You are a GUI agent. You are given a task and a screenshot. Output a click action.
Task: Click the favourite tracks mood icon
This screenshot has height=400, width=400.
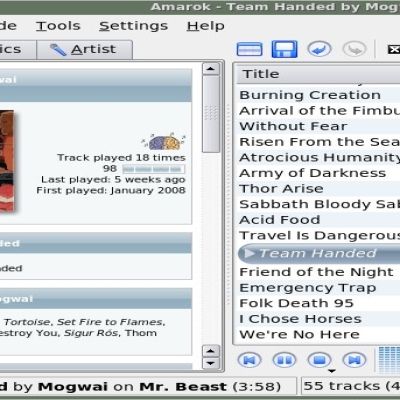(x=164, y=141)
